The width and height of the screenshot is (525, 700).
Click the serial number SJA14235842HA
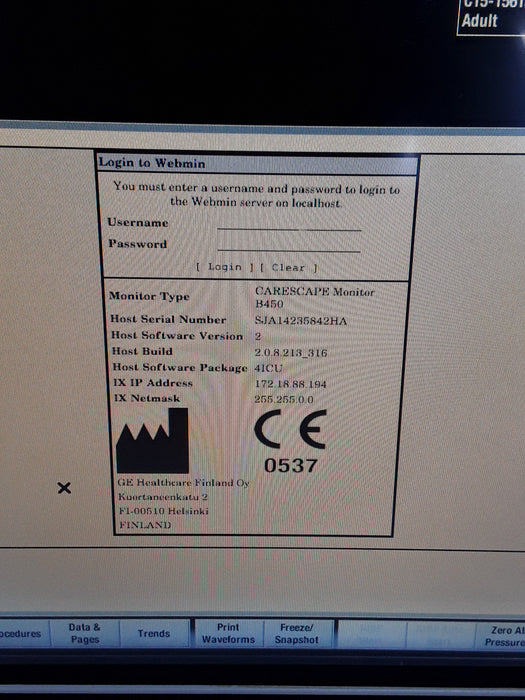(300, 321)
